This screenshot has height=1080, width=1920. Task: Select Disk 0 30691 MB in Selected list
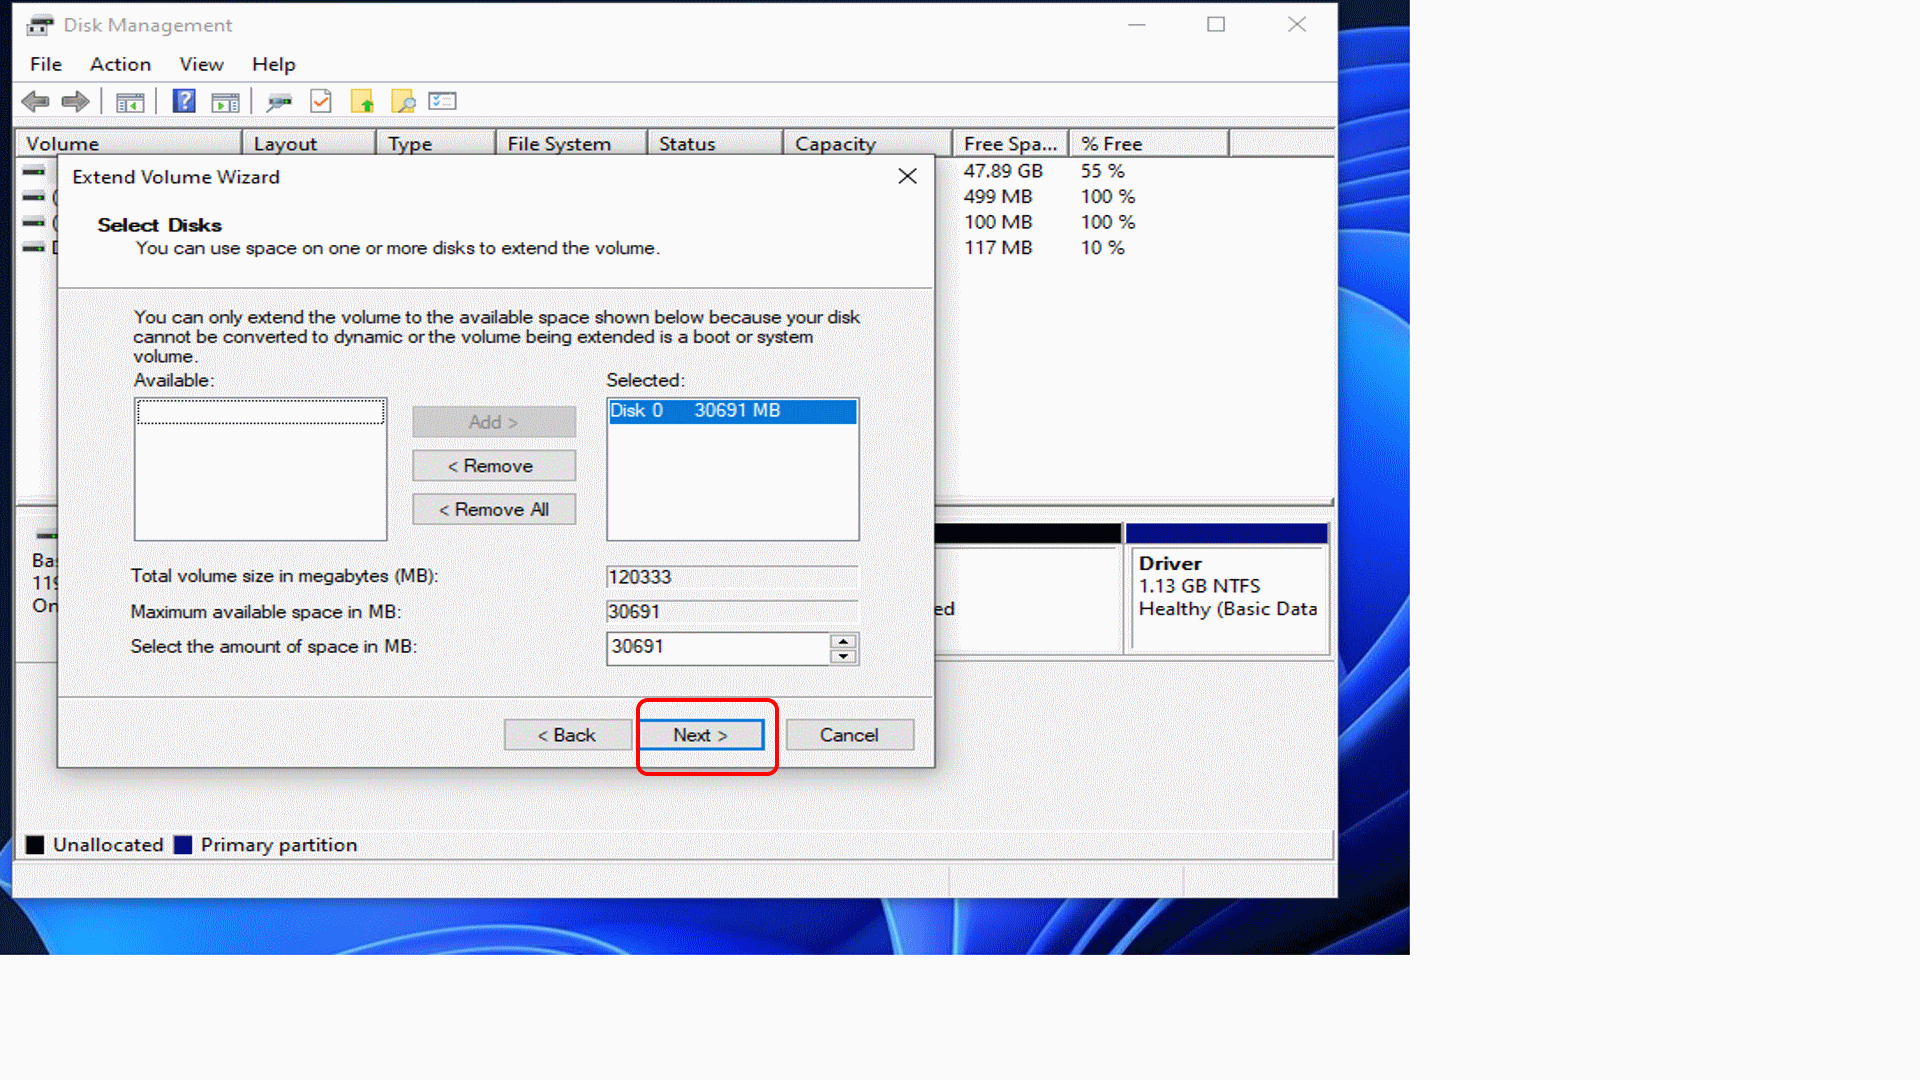pos(731,411)
